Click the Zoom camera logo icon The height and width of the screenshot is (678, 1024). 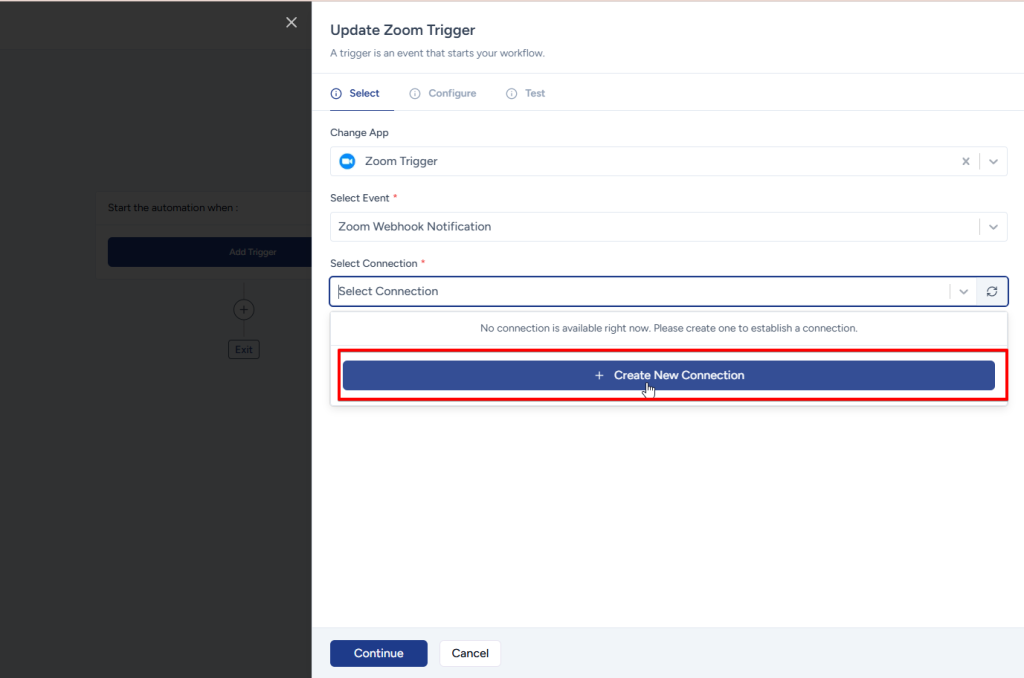pyautogui.click(x=347, y=161)
